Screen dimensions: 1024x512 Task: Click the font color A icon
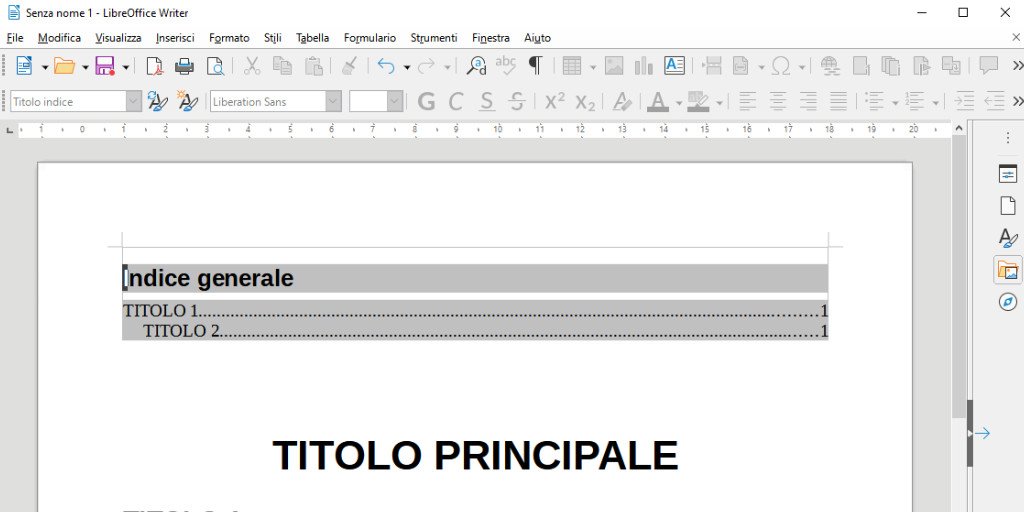[x=658, y=101]
